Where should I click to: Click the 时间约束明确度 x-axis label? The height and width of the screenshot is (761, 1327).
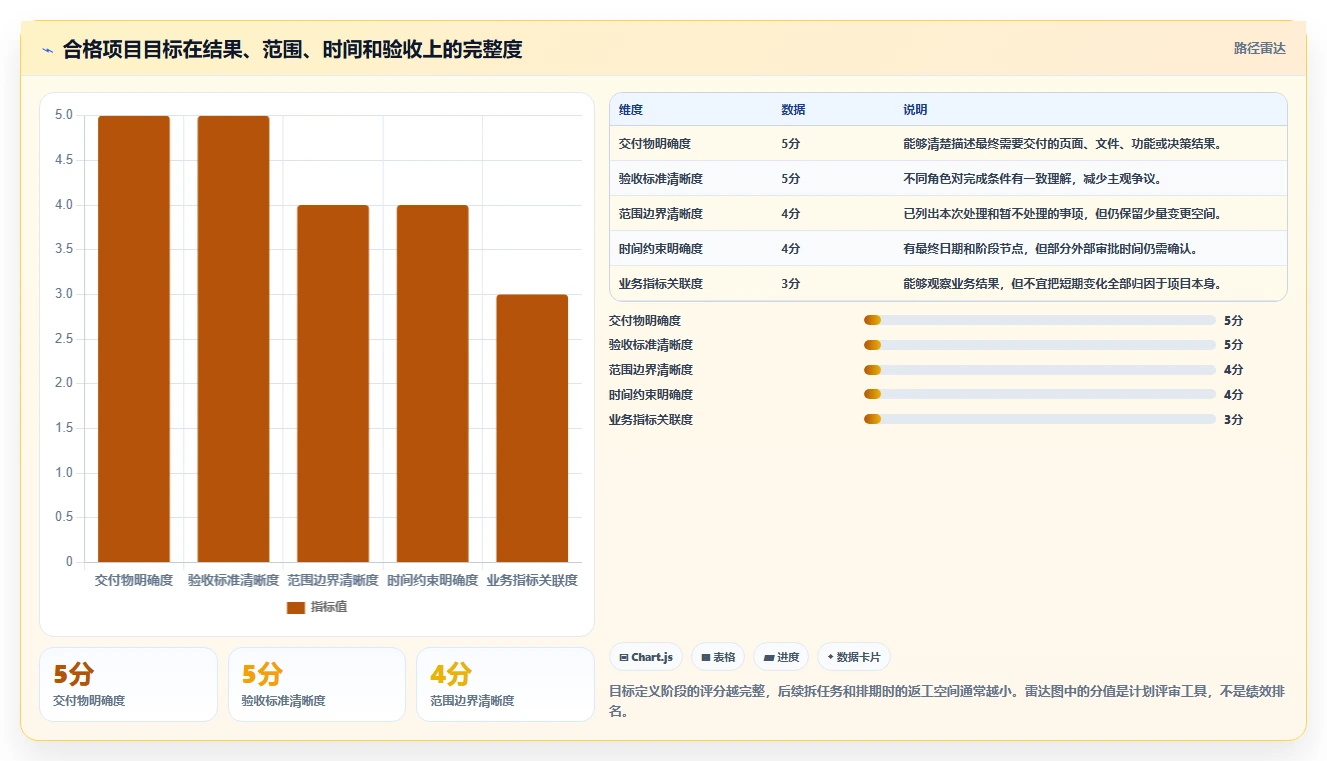point(433,580)
